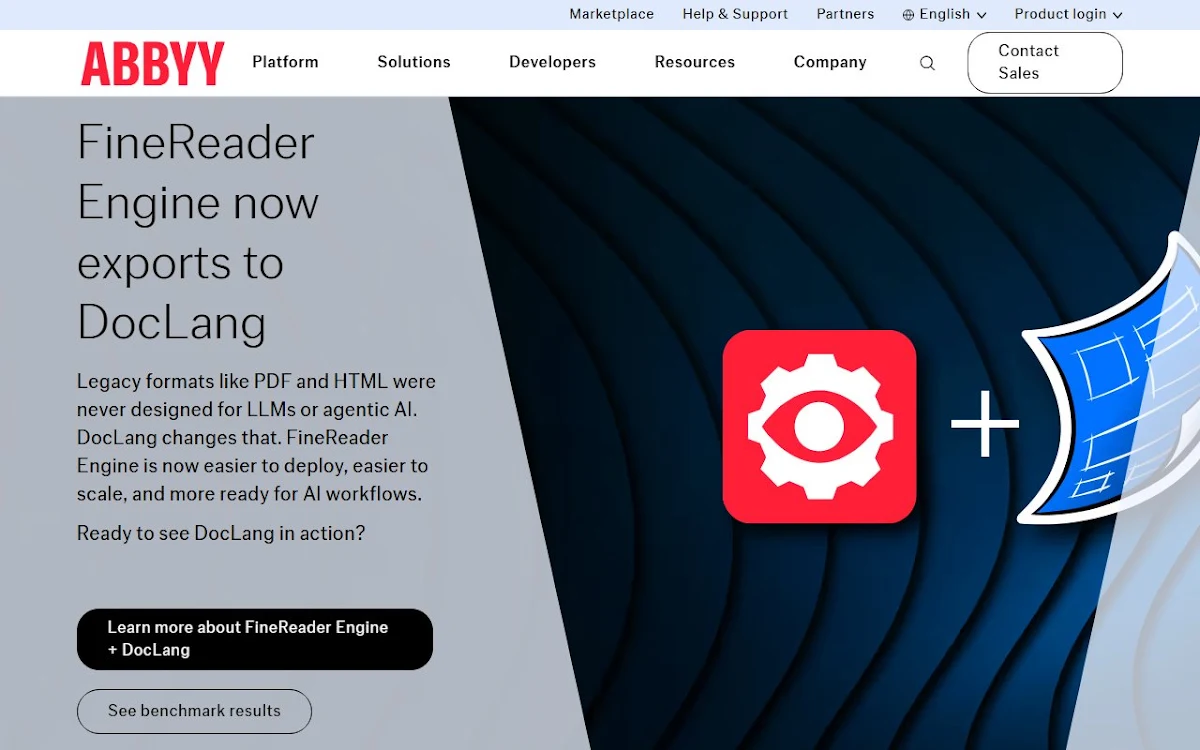Click Learn more about FineReader Engine + DocLang
The width and height of the screenshot is (1200, 750).
point(255,639)
